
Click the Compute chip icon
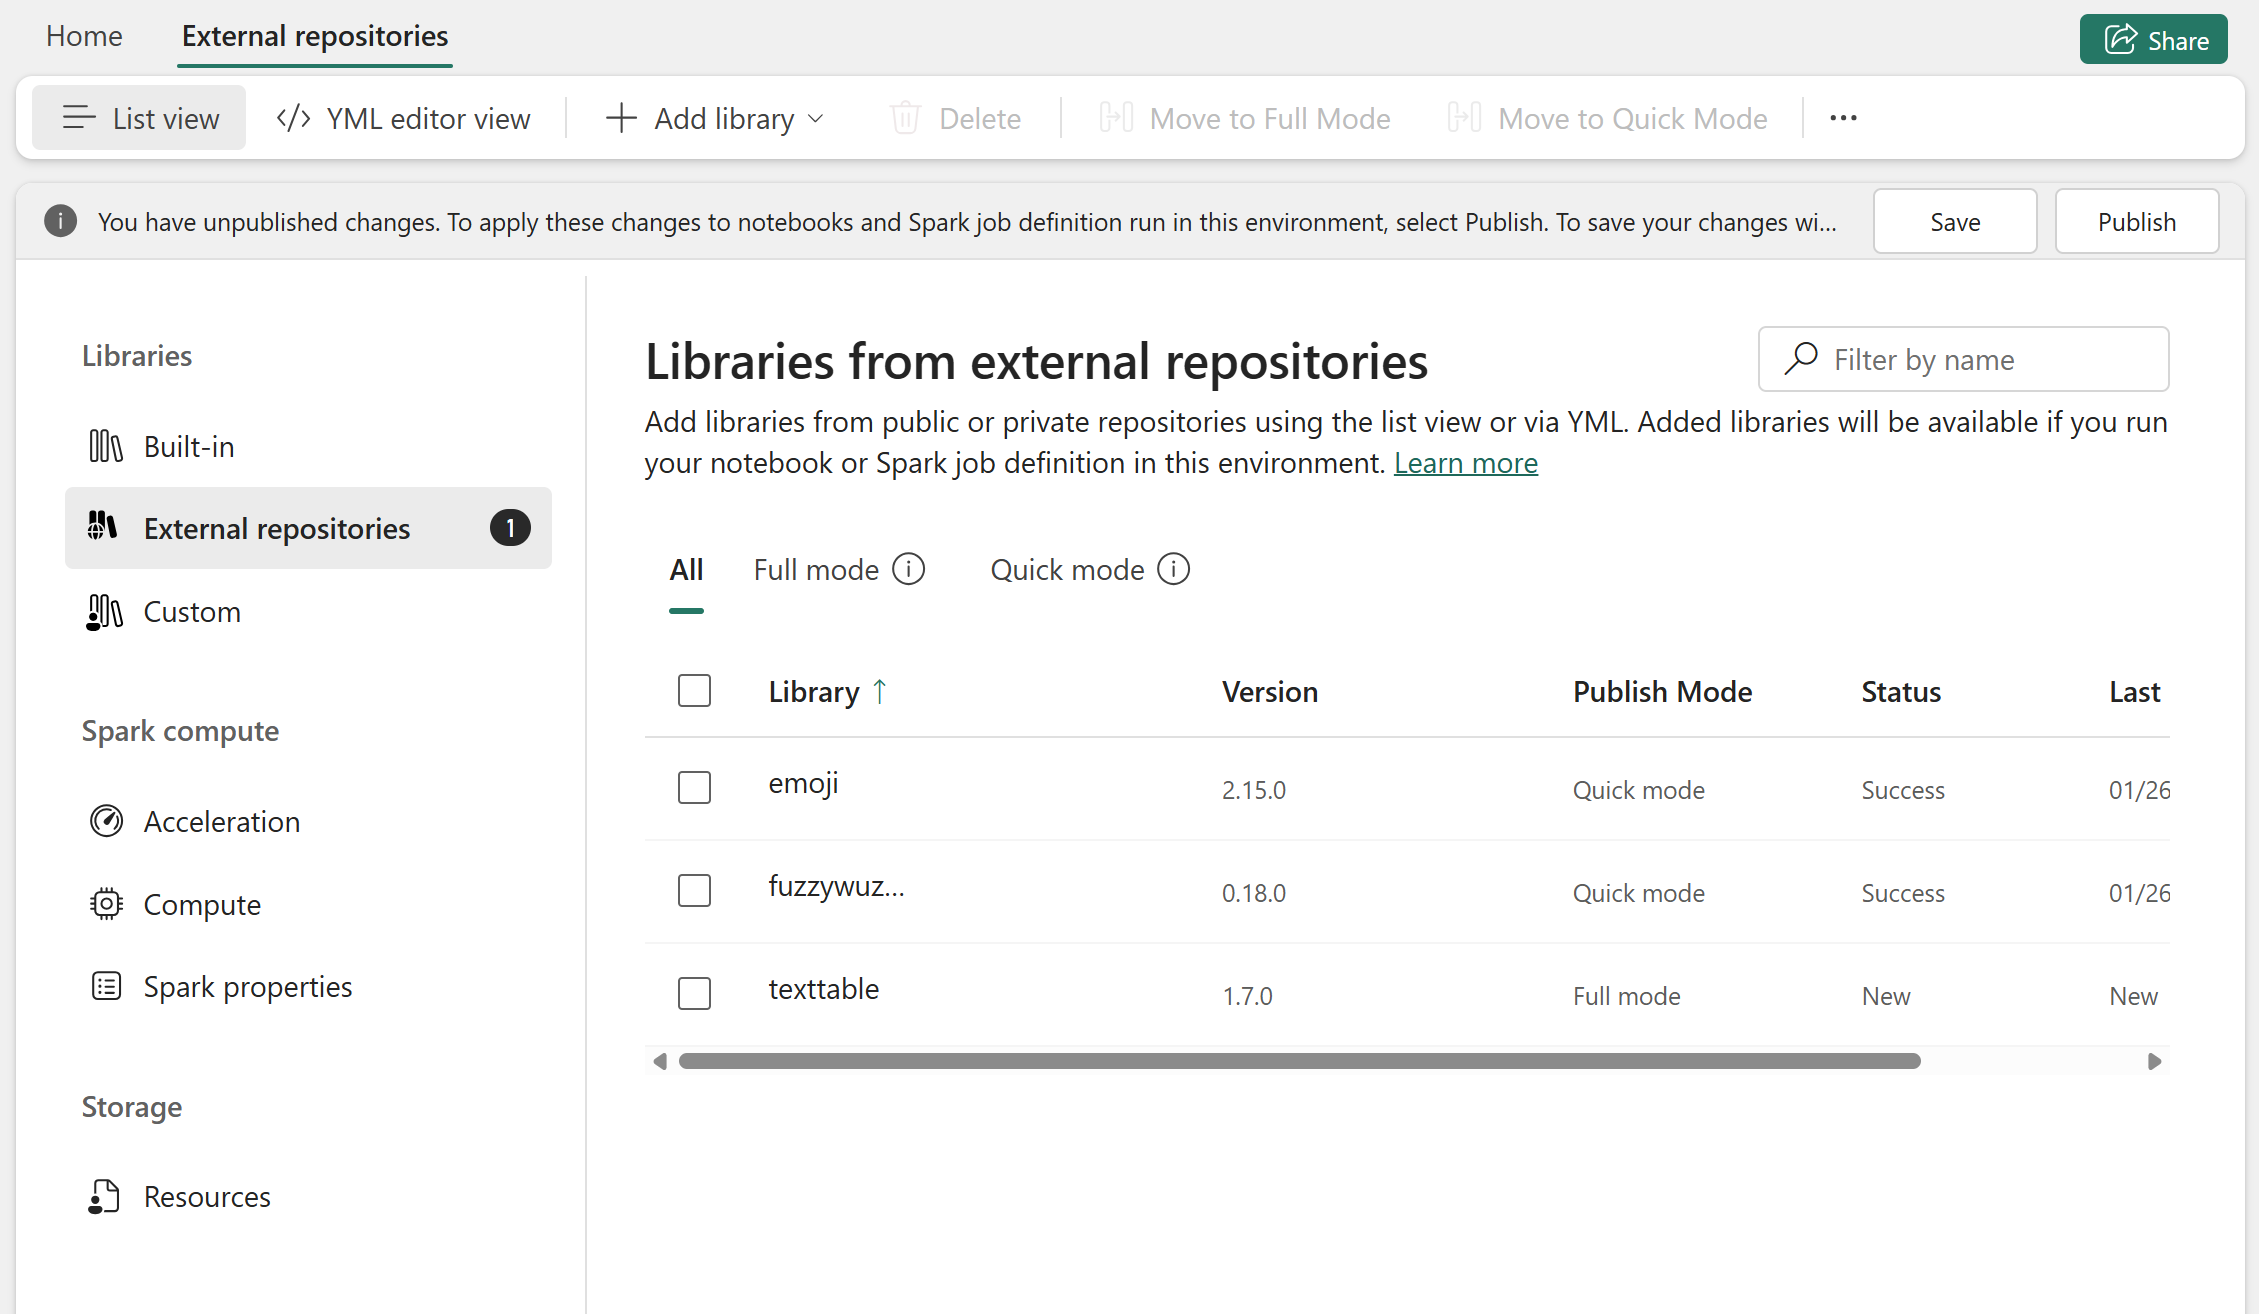click(106, 904)
